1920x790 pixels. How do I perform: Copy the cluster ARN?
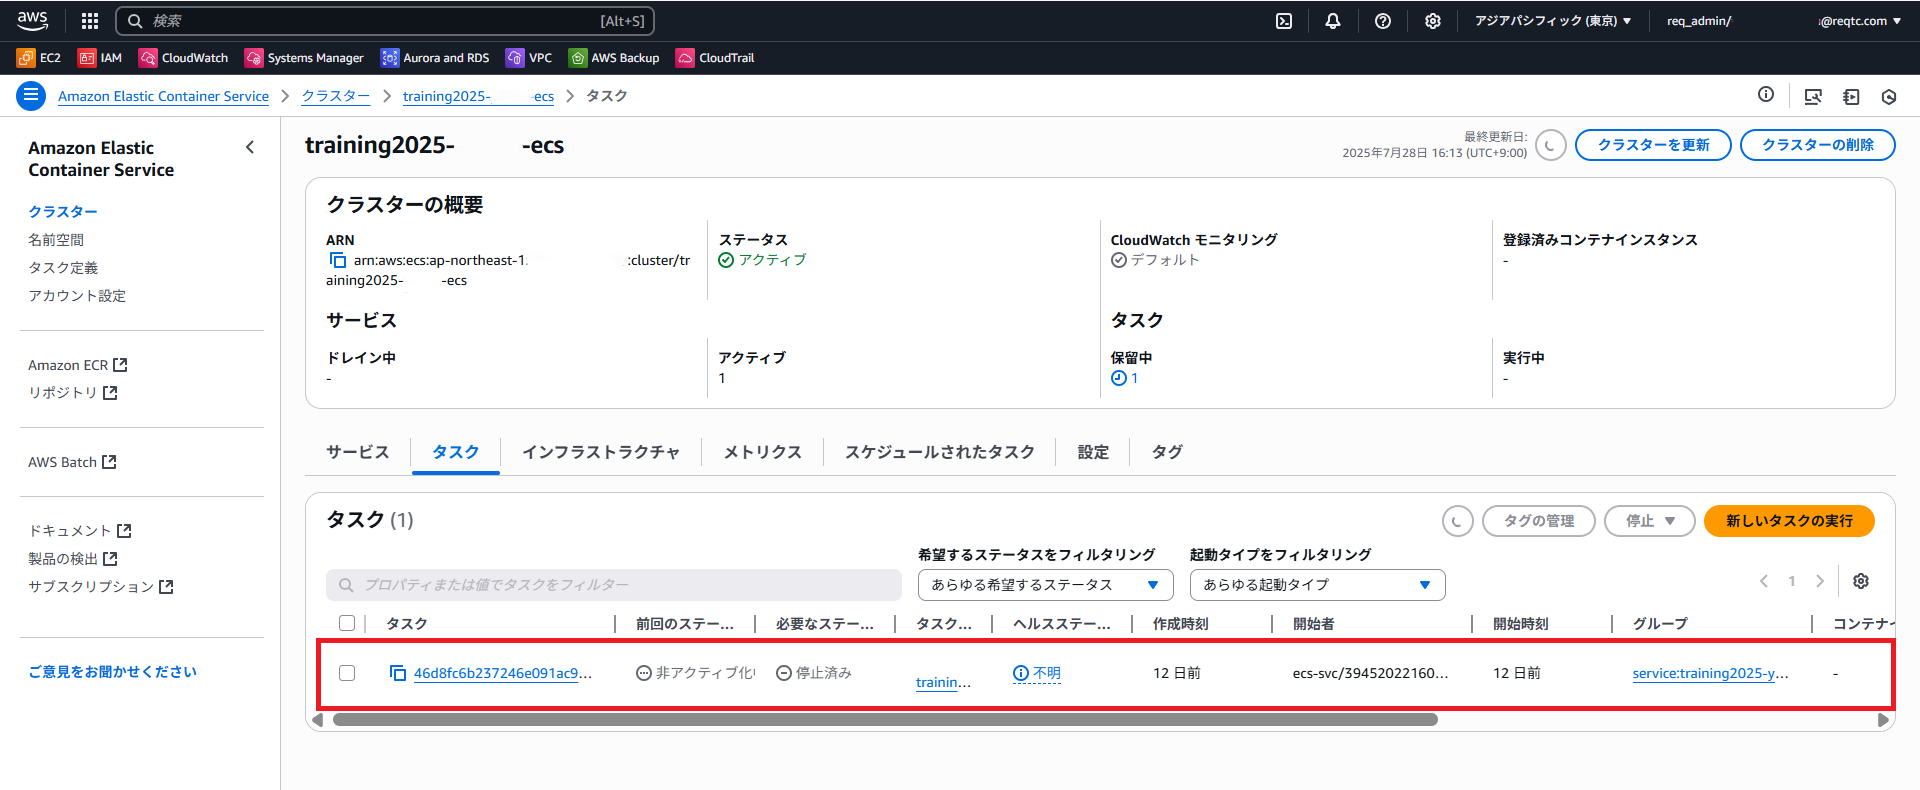click(338, 260)
